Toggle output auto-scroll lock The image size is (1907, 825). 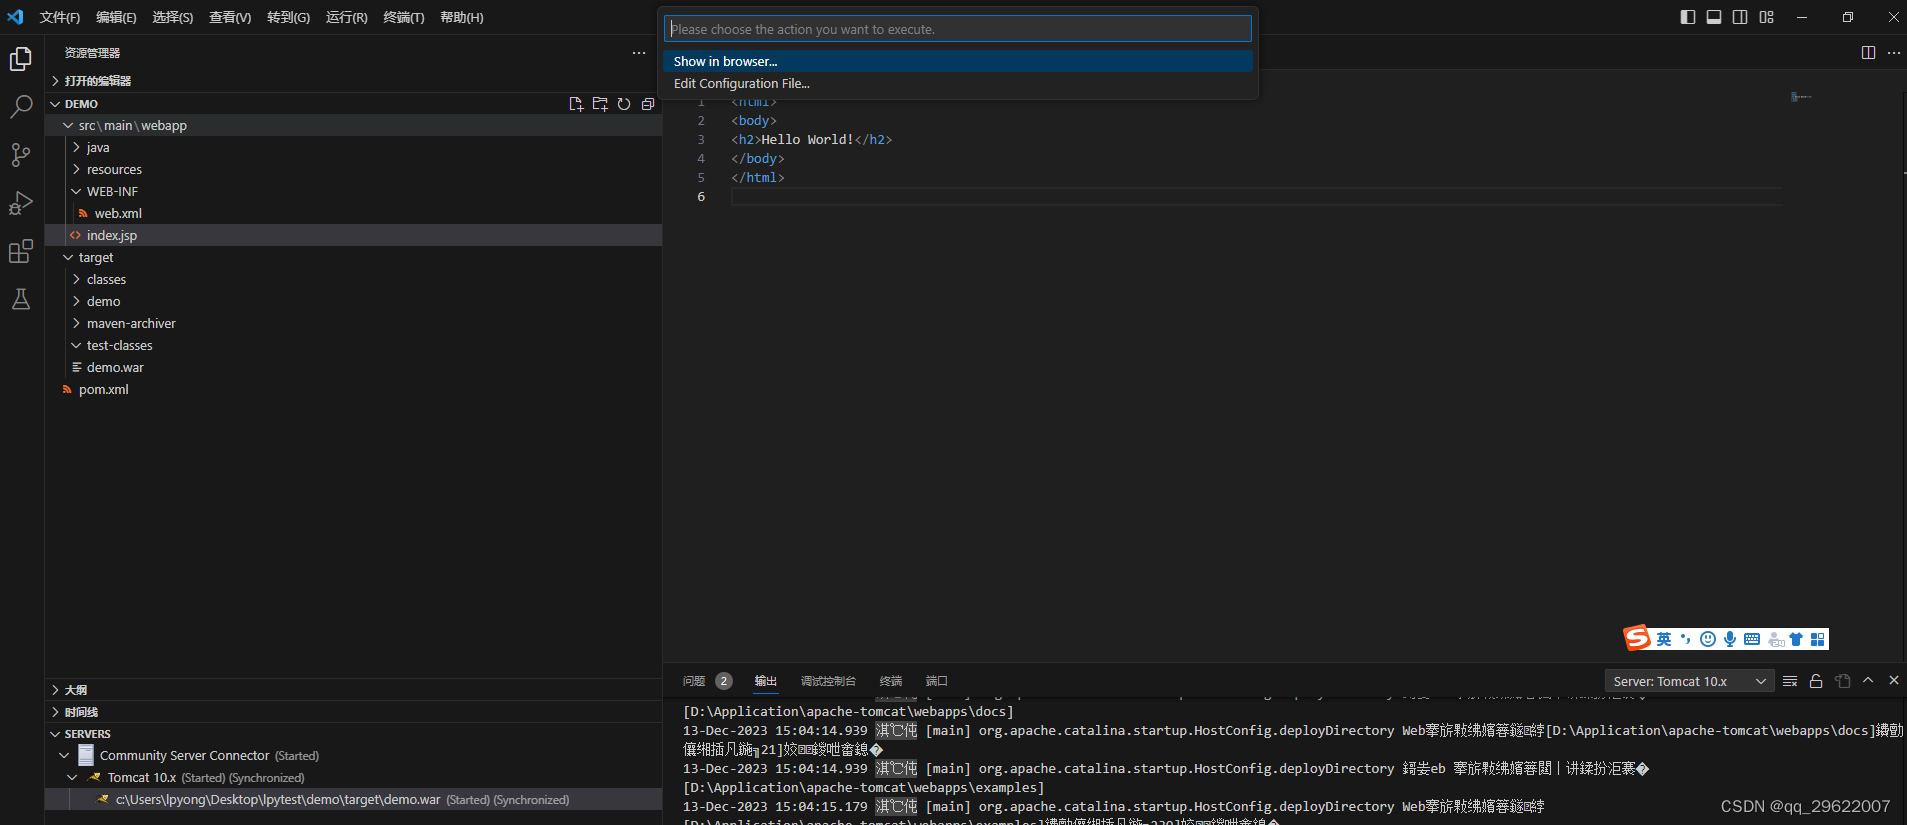pos(1816,681)
